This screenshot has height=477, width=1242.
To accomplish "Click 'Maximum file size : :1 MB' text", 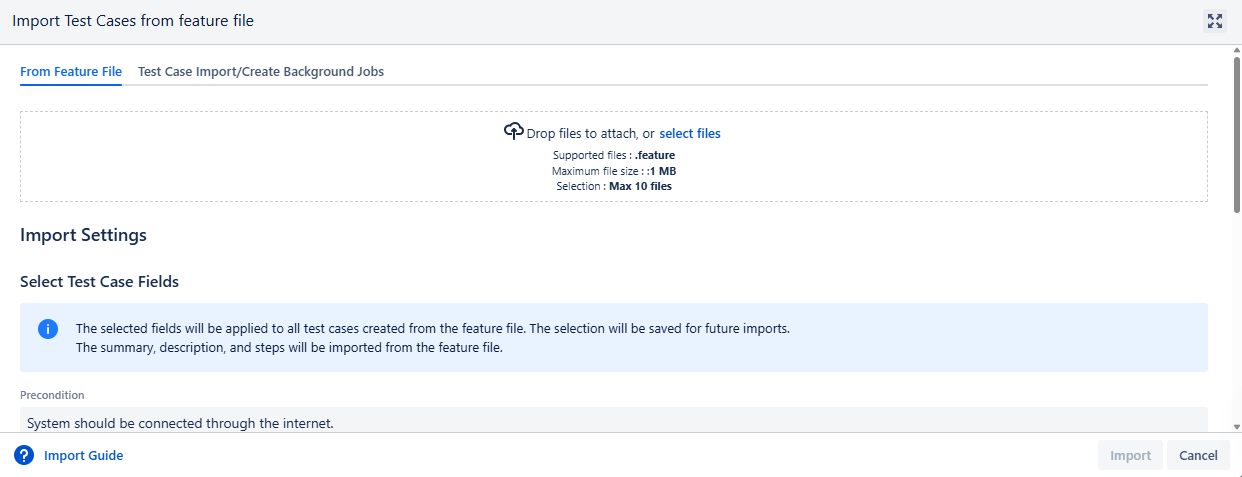I will pos(614,171).
